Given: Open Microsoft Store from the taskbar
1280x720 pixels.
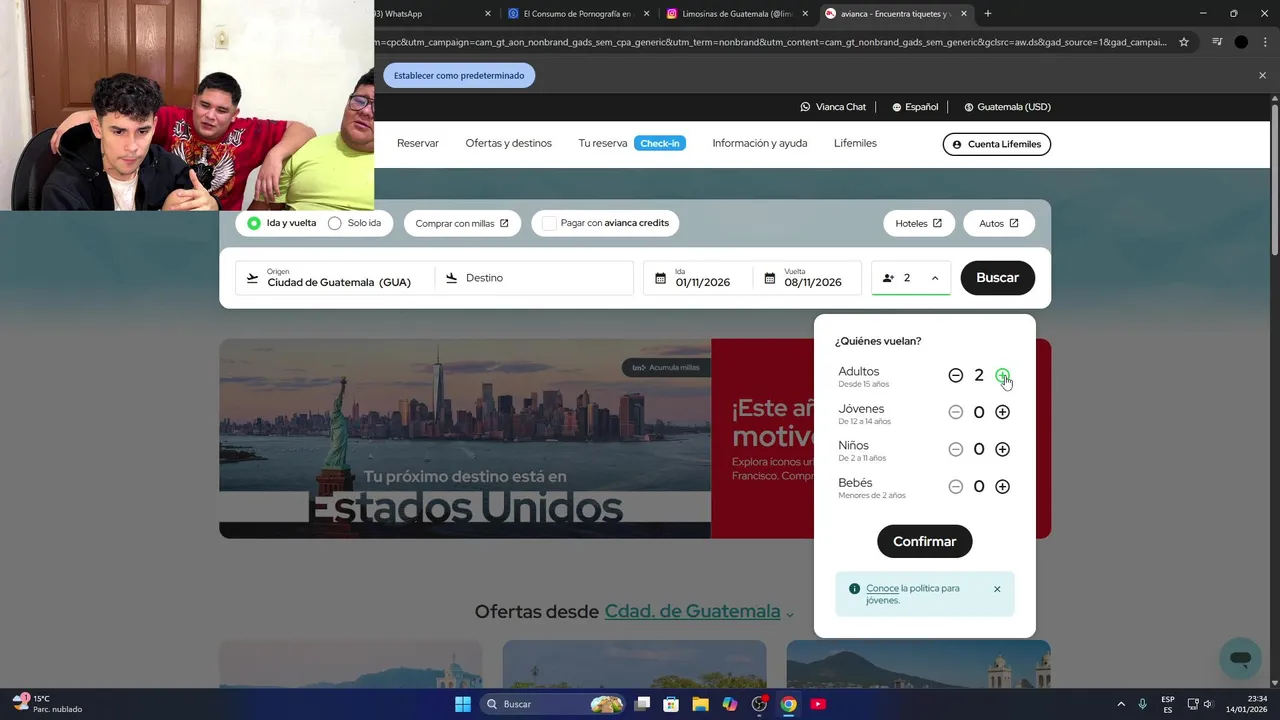Looking at the screenshot, I should coord(671,704).
